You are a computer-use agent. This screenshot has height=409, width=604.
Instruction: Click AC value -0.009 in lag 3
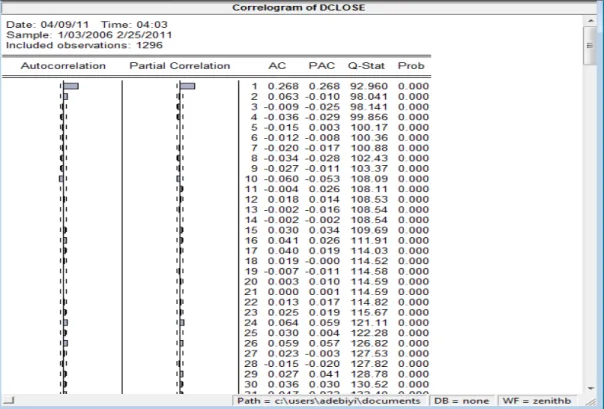pos(281,107)
